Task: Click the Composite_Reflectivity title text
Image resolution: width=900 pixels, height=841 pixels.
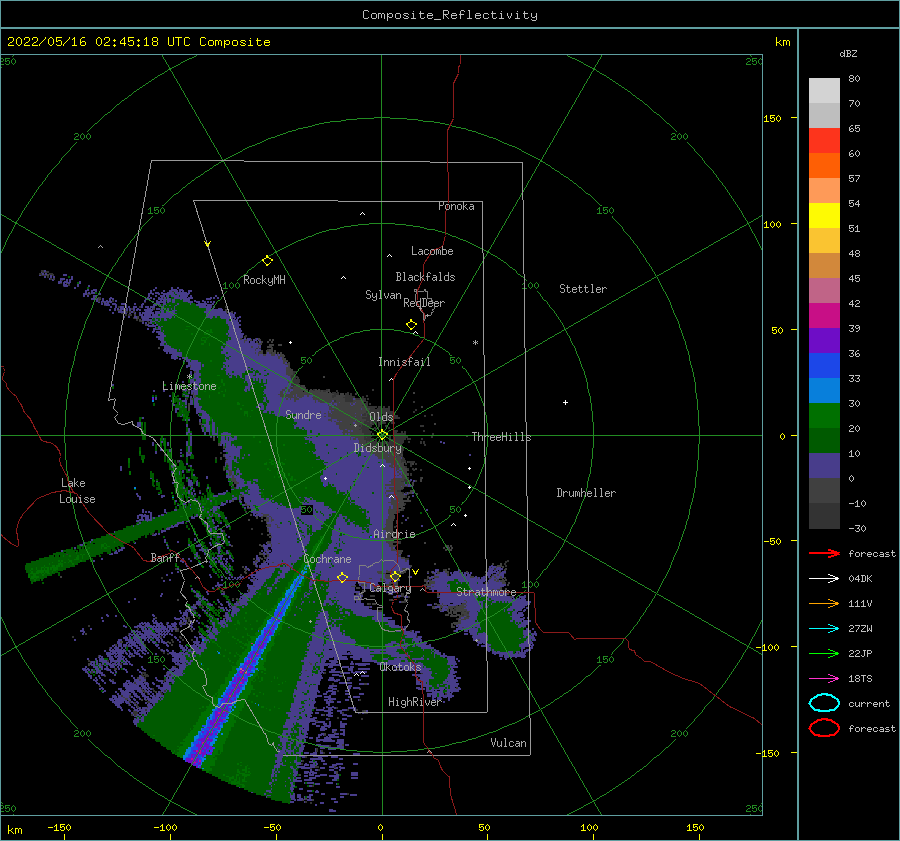Action: tap(450, 15)
